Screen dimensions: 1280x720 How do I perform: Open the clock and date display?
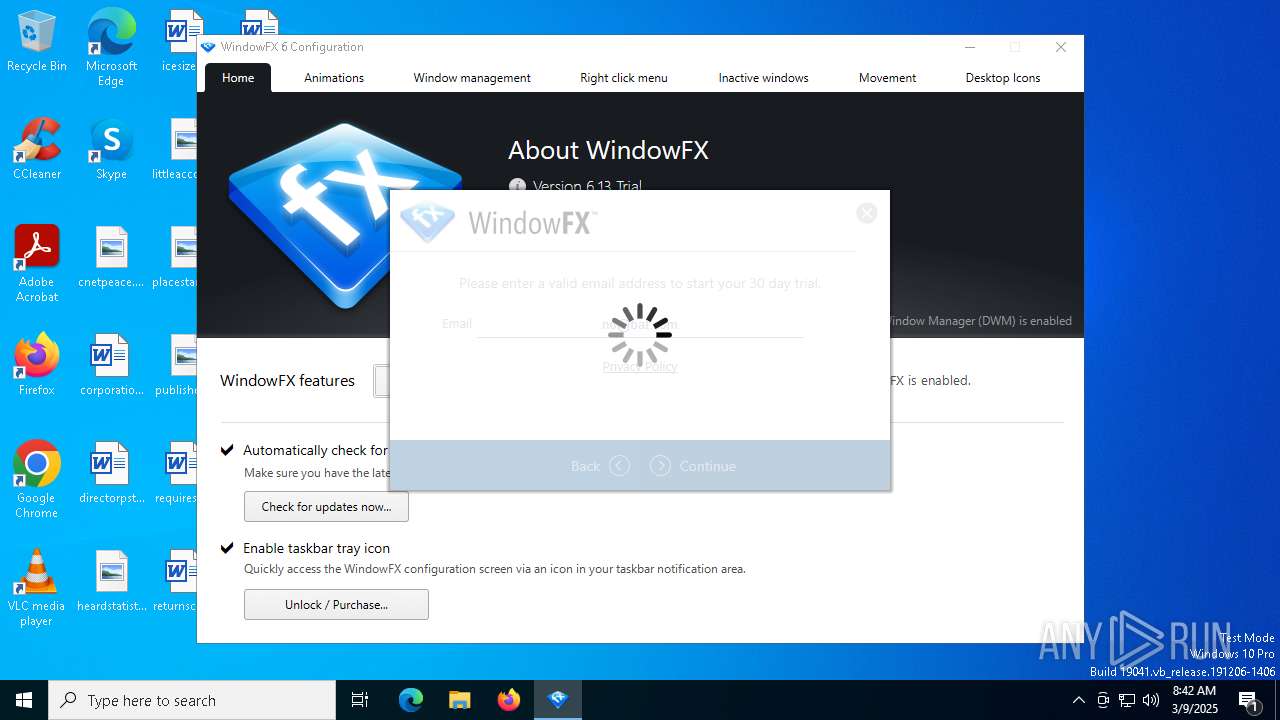pyautogui.click(x=1194, y=700)
